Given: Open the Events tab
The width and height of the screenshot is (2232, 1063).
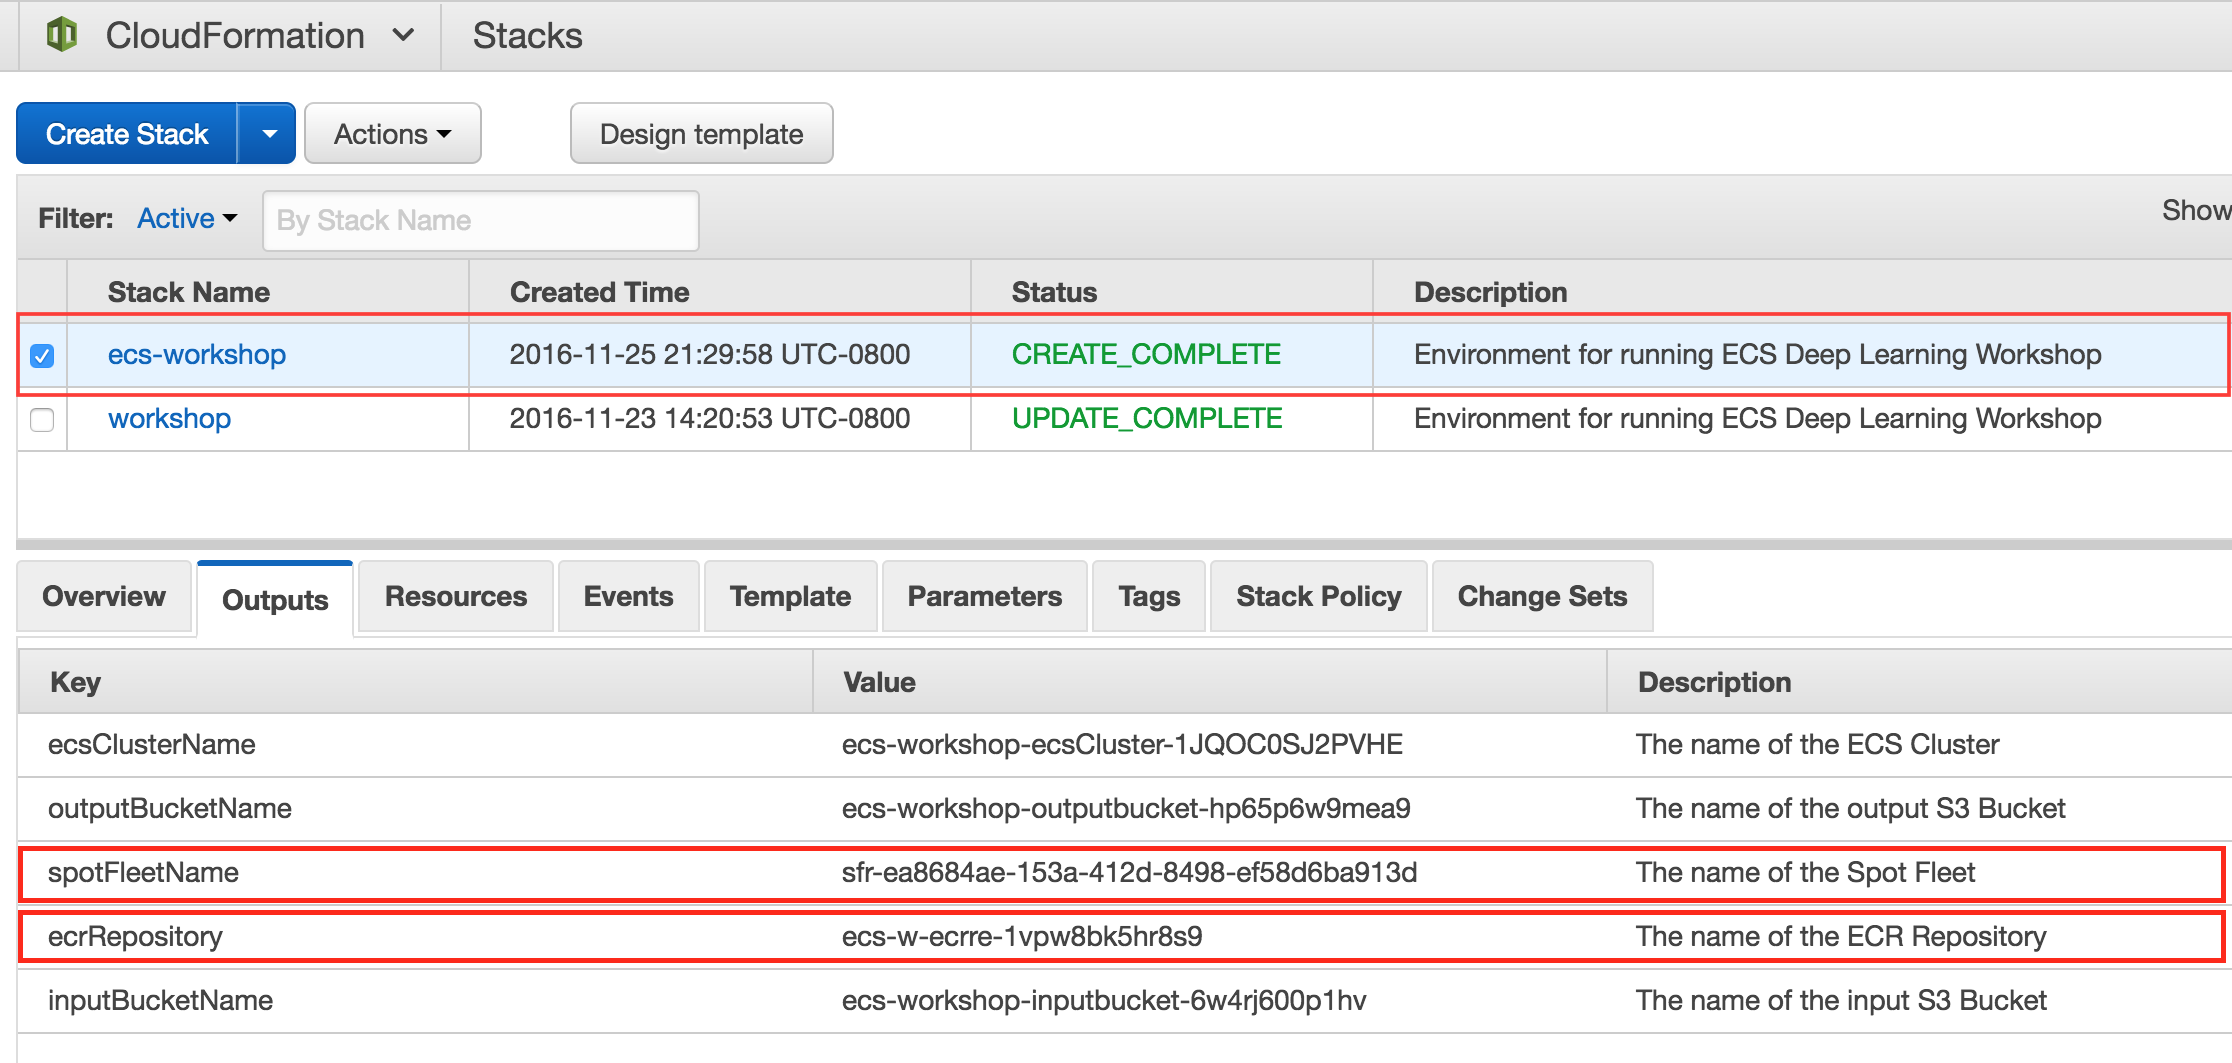Looking at the screenshot, I should click(x=628, y=596).
